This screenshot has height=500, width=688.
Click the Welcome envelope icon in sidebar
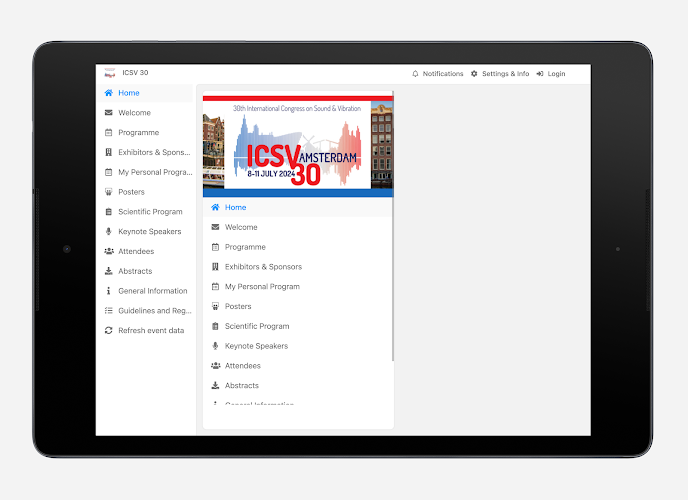coord(108,113)
